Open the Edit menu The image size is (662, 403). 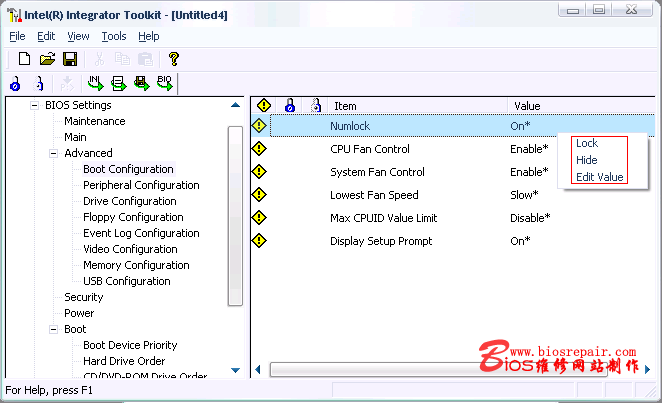click(46, 36)
